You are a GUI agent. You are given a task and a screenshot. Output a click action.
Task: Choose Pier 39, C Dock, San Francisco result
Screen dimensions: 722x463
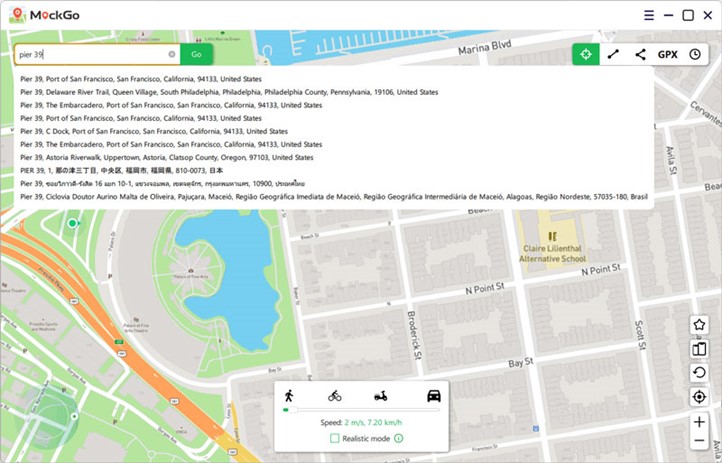154,131
